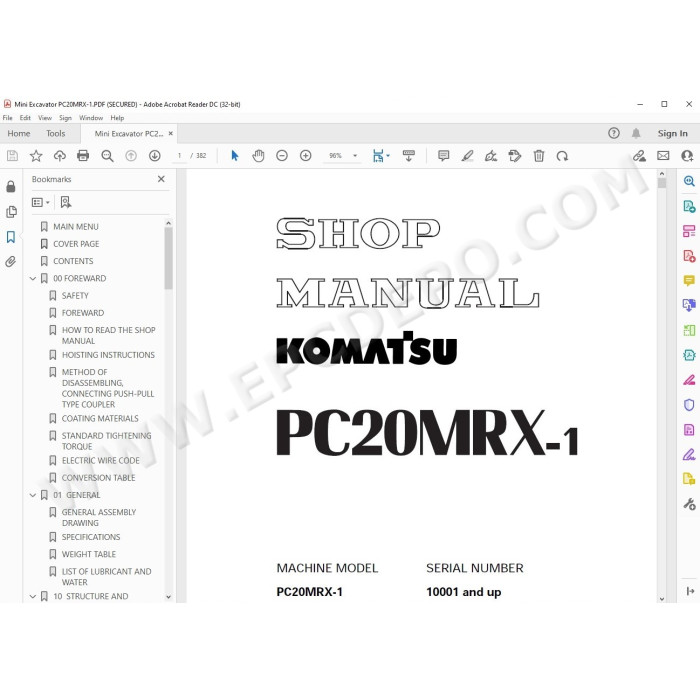Viewport: 700px width, 700px height.
Task: Share a link to the file
Action: tap(639, 156)
